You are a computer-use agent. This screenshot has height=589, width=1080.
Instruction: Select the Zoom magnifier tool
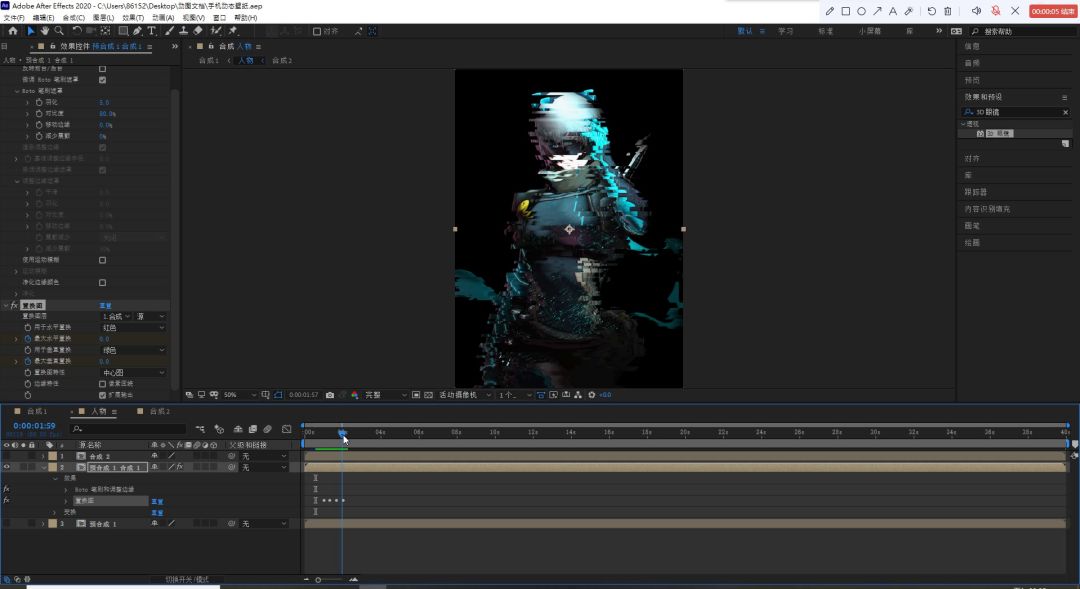point(59,31)
